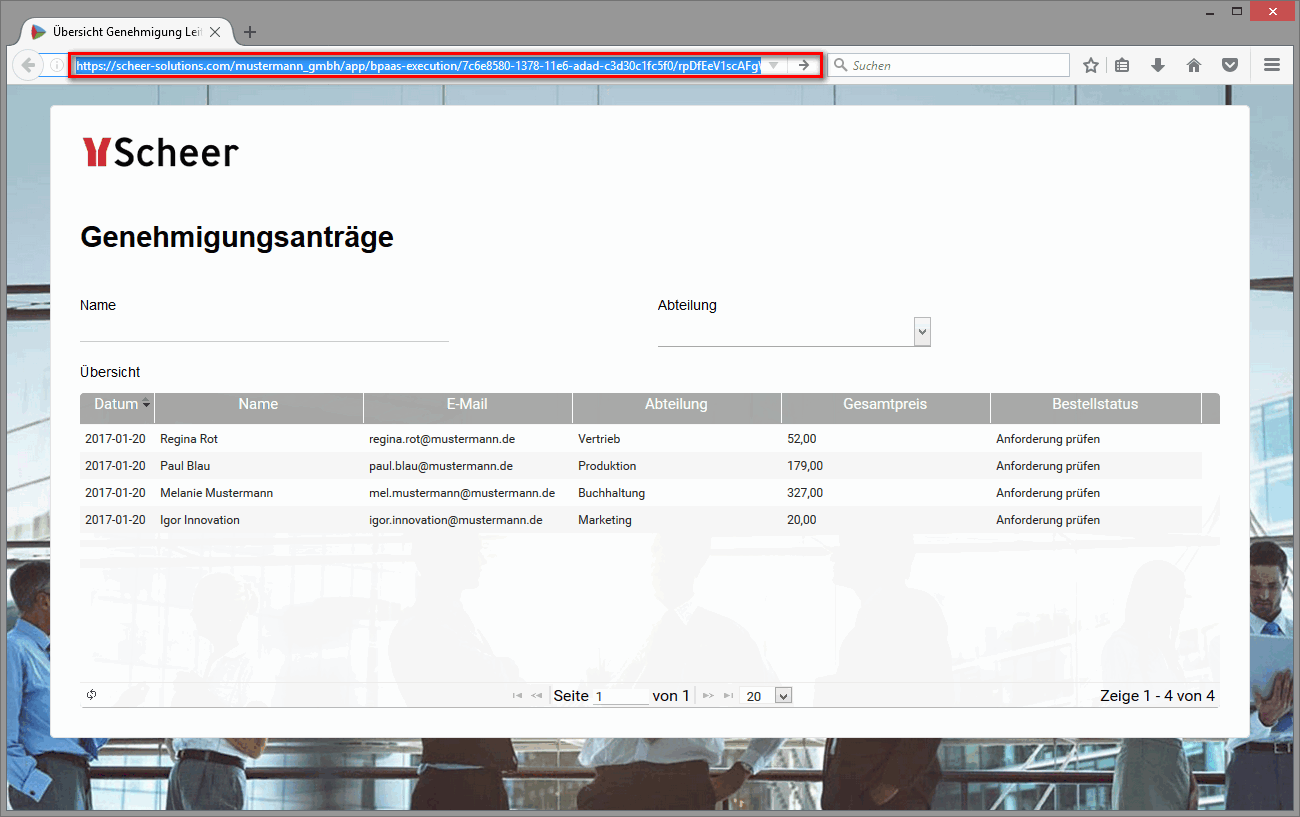This screenshot has width=1300, height=817.
Task: Sort by the Abteilung column header
Action: 676,405
